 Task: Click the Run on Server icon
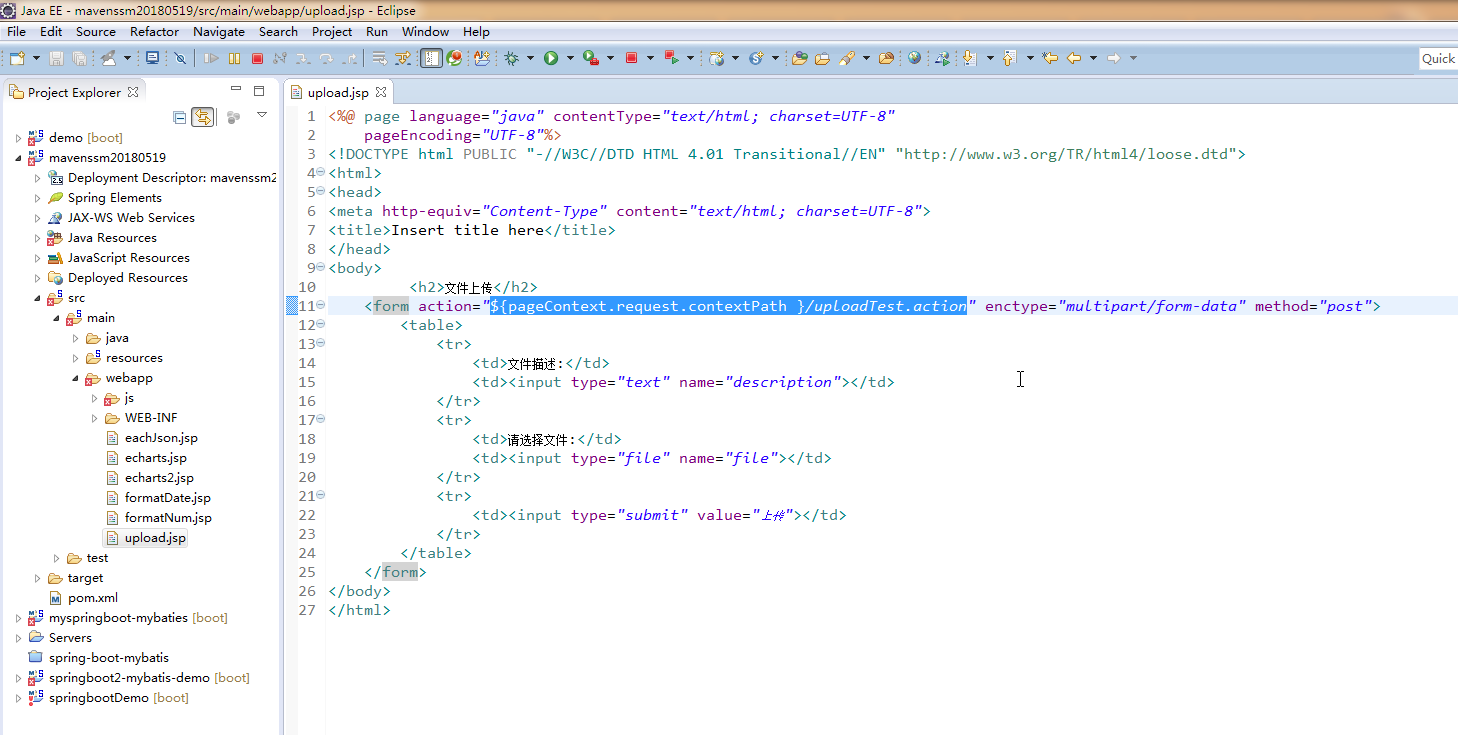click(x=590, y=58)
